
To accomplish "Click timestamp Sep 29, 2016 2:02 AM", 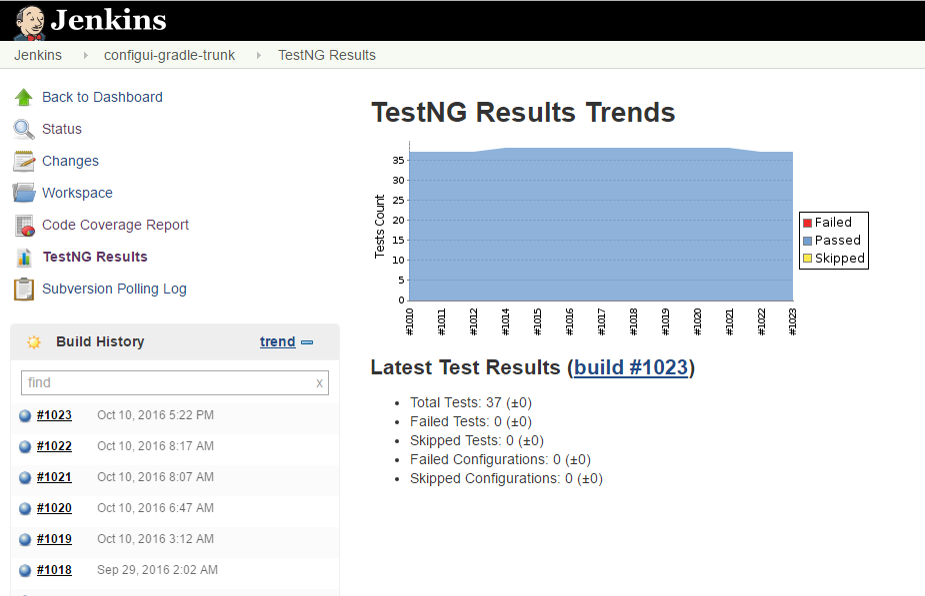I will (158, 570).
